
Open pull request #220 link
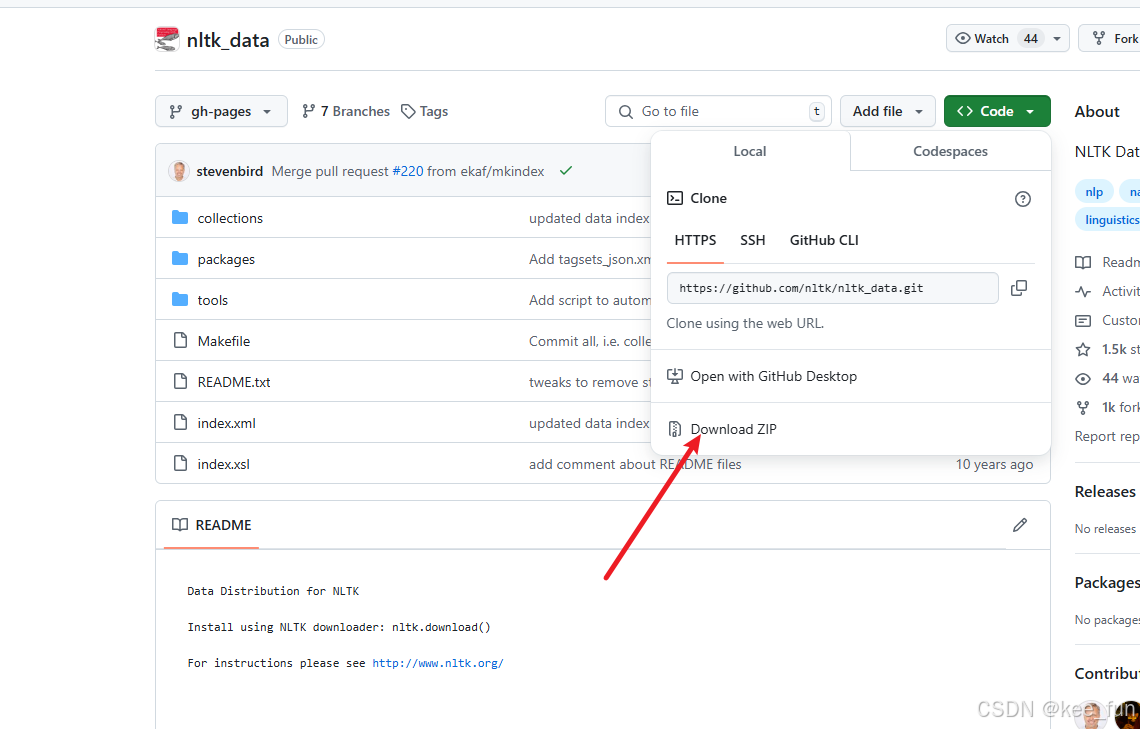[x=408, y=171]
